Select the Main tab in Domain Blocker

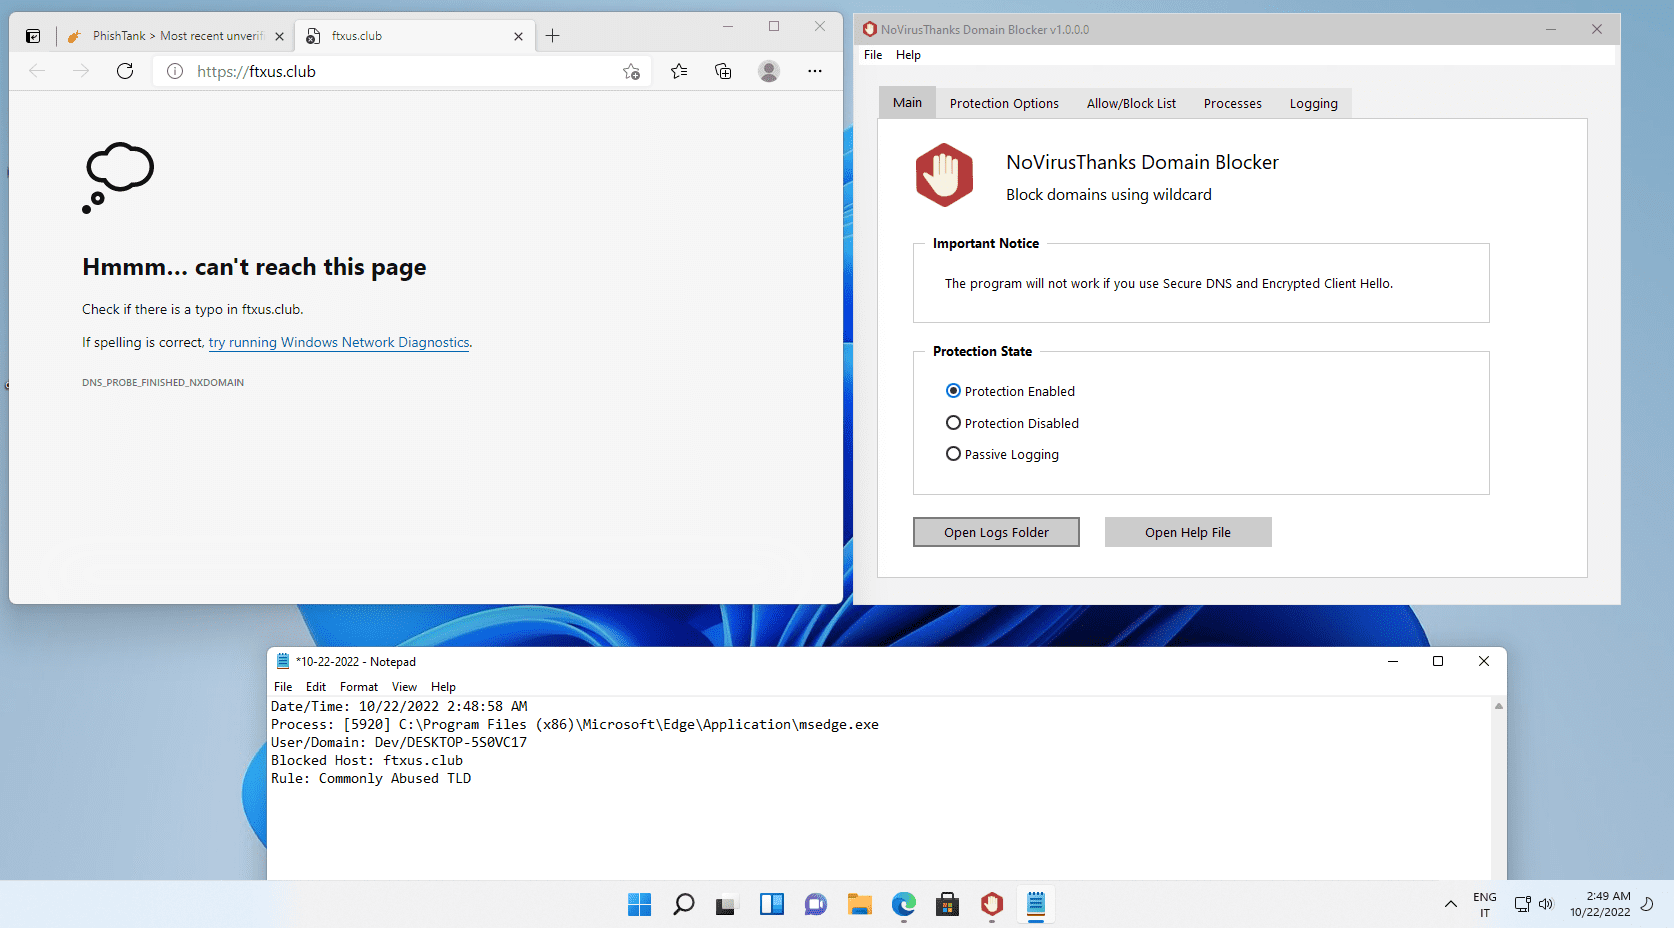click(907, 103)
